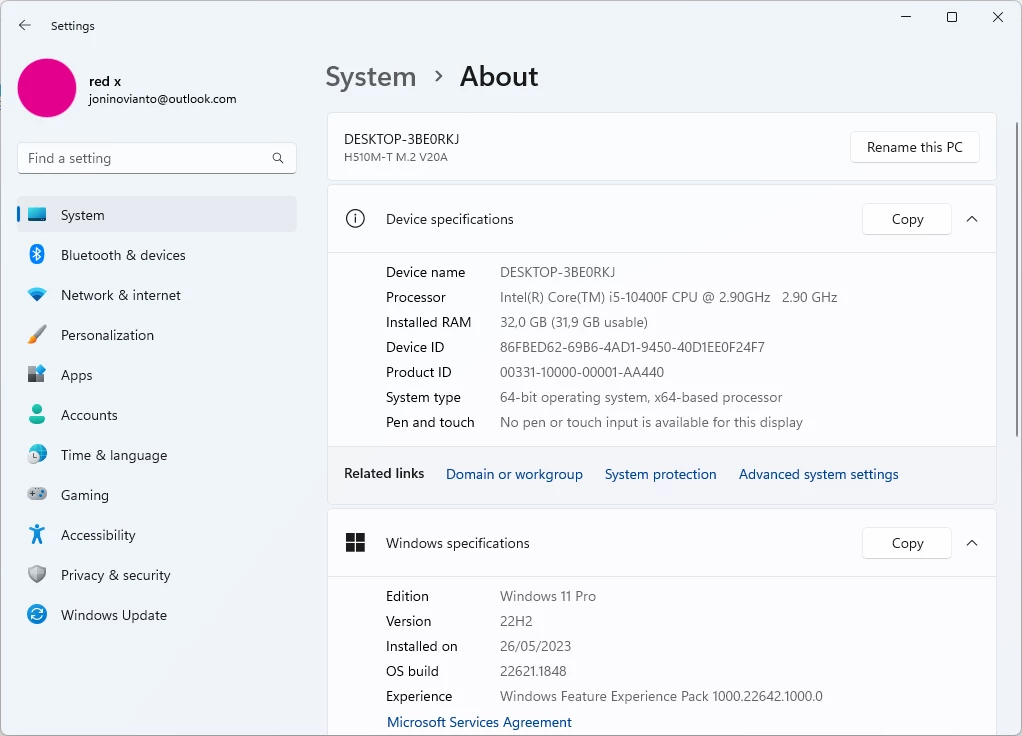Image resolution: width=1022 pixels, height=736 pixels.
Task: Open Bluetooth & devices settings
Action: pyautogui.click(x=156, y=255)
